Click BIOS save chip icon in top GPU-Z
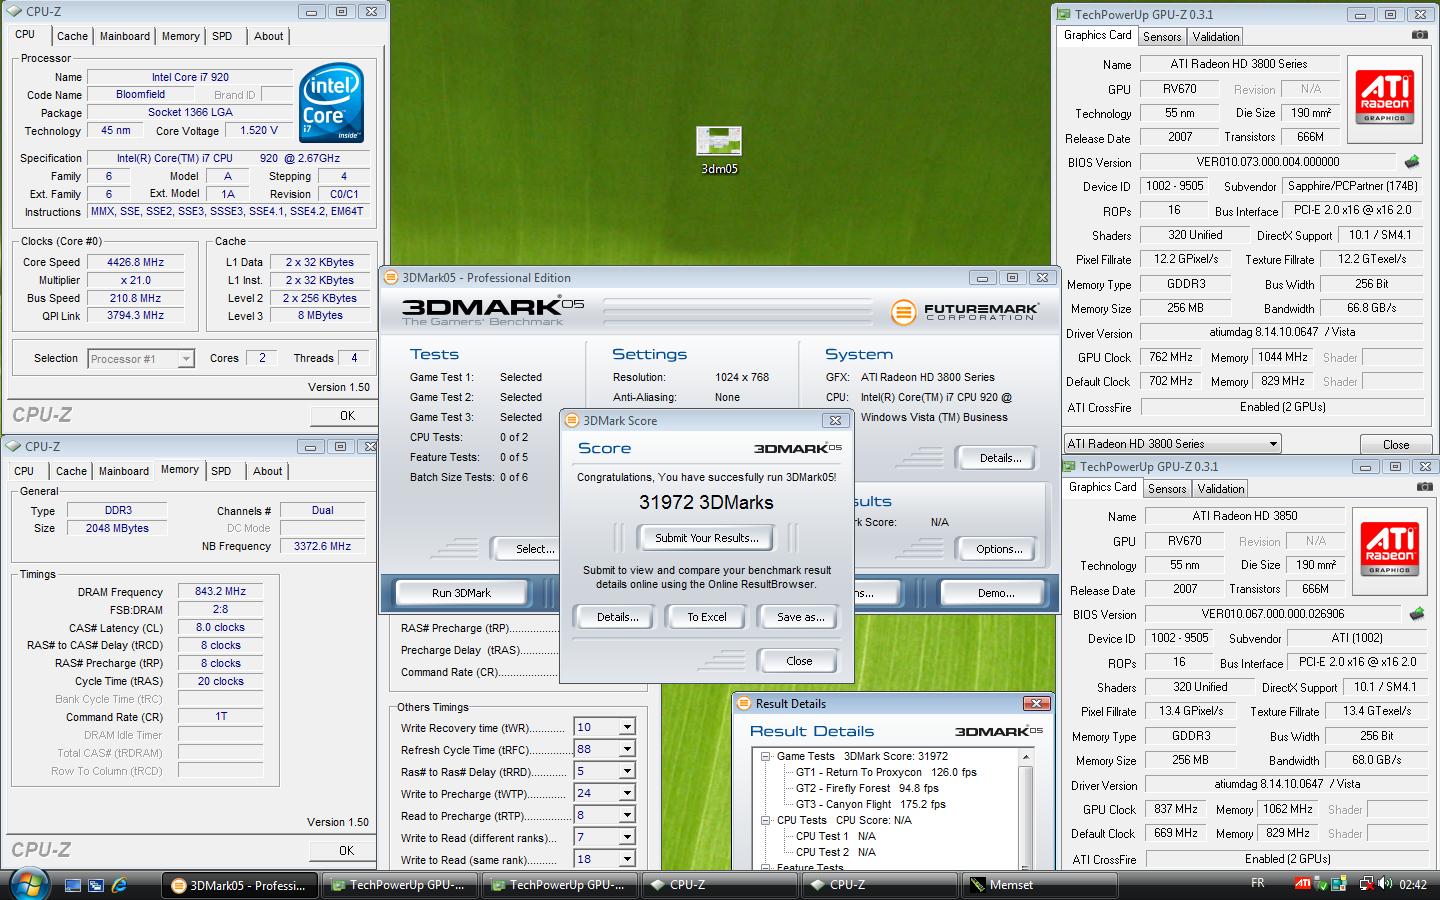This screenshot has width=1440, height=900. [1412, 161]
